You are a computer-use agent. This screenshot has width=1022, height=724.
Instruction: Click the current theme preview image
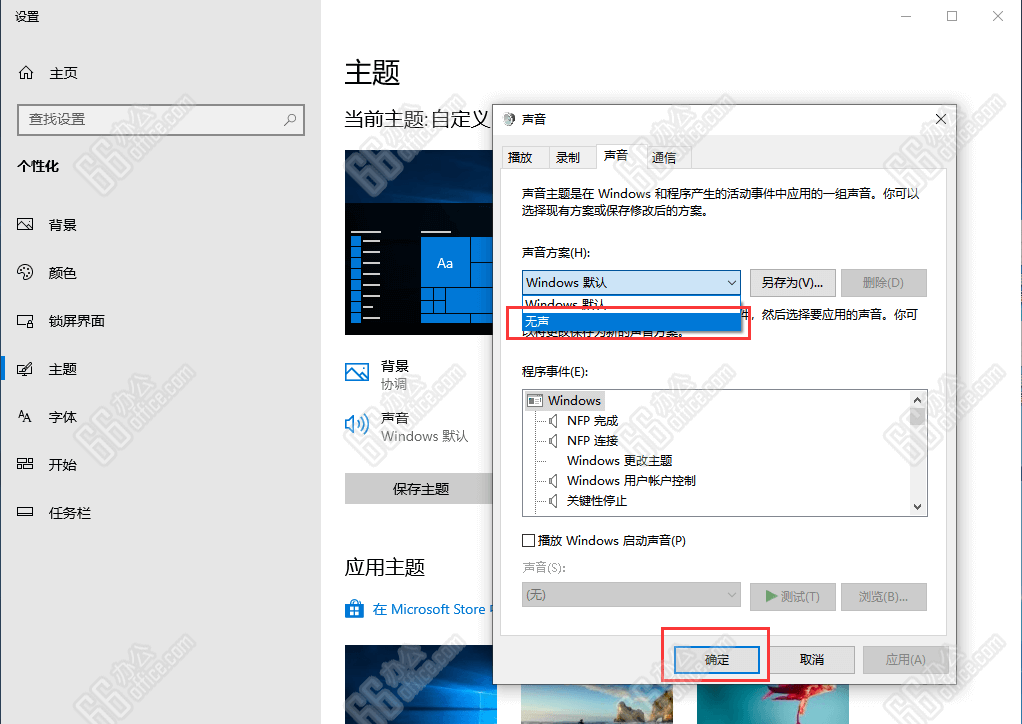418,242
